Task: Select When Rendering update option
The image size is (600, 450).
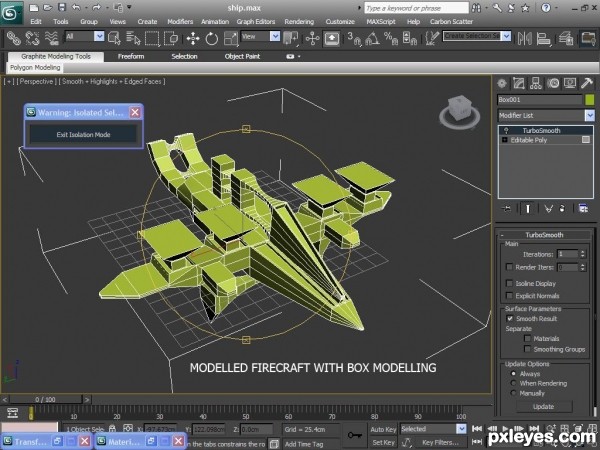Action: pos(514,383)
